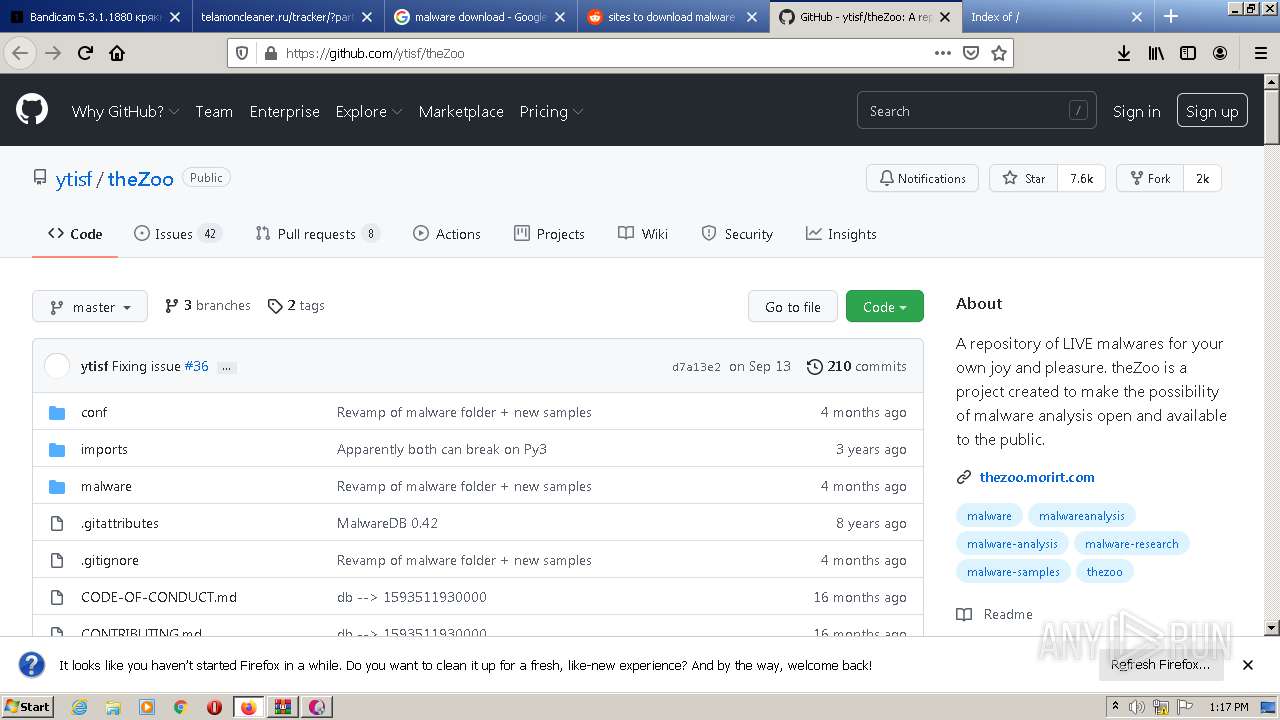The height and width of the screenshot is (720, 1280).
Task: Open the Projects tab
Action: coord(549,234)
